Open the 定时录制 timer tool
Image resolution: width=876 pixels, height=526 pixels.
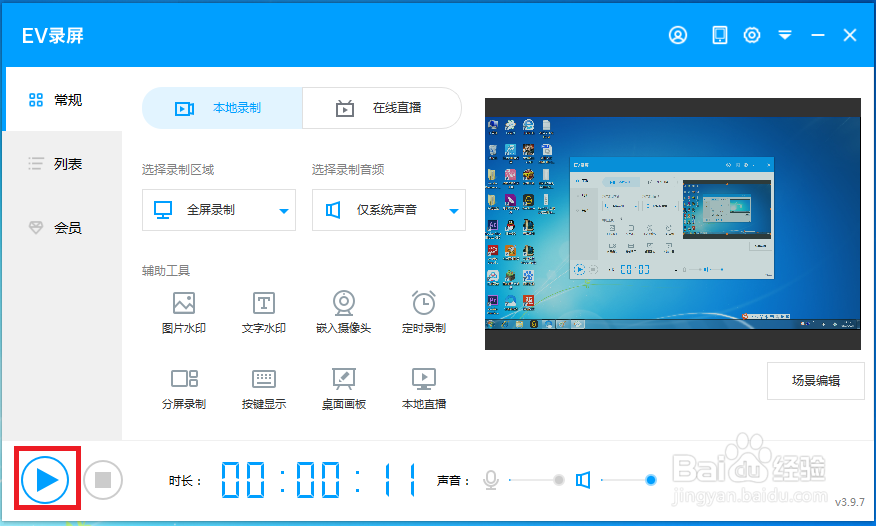(x=424, y=313)
